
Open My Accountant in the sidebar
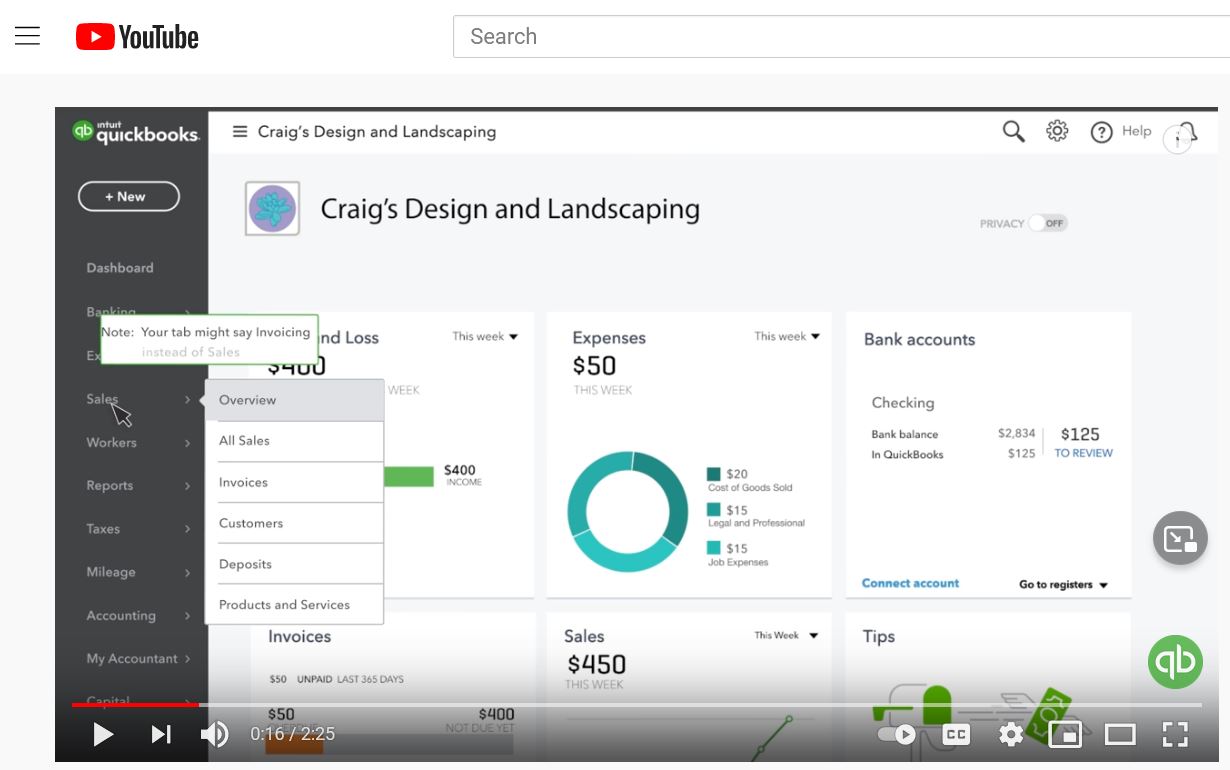tap(132, 658)
